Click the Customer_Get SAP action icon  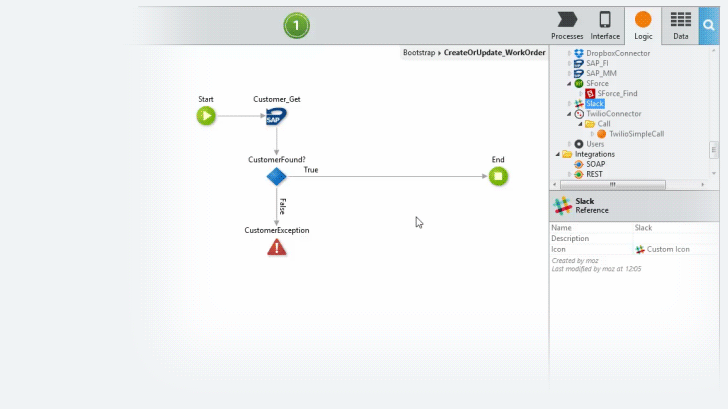[x=276, y=116]
